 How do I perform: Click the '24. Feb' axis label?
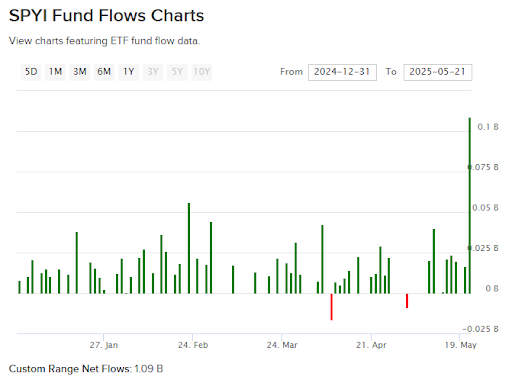(x=193, y=345)
